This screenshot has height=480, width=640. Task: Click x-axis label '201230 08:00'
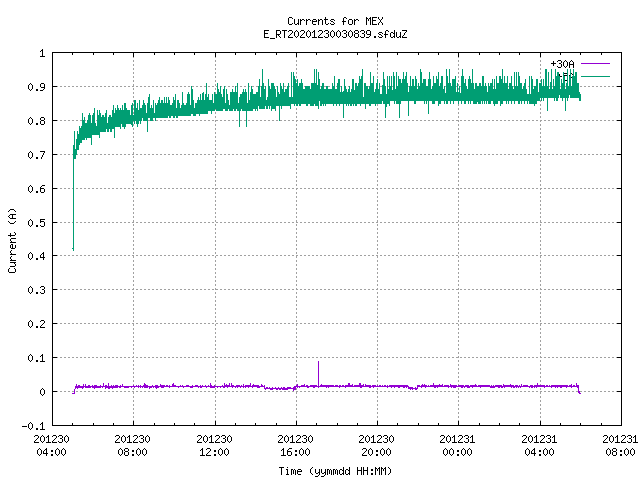pyautogui.click(x=133, y=446)
